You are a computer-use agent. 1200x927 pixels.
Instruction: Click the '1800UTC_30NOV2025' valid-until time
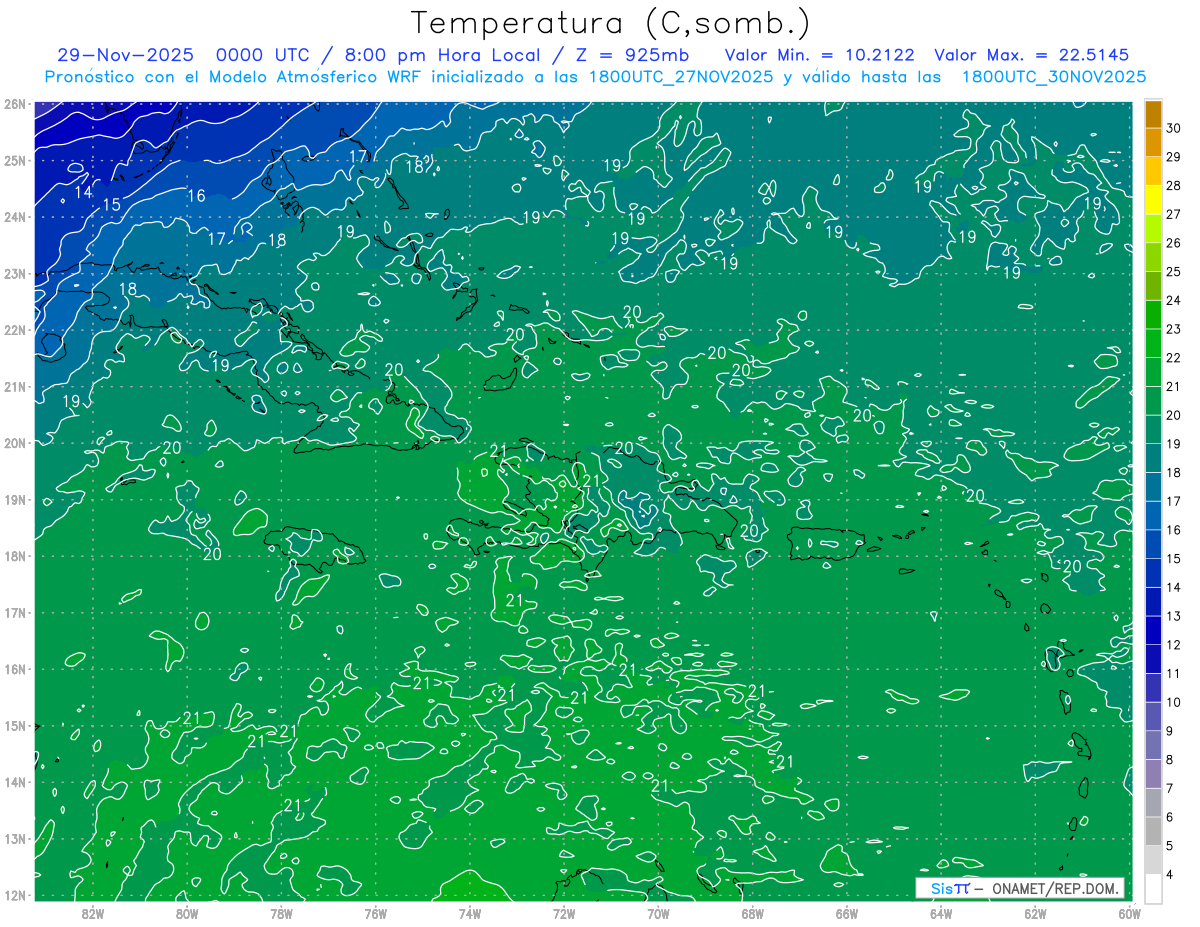pos(1054,77)
